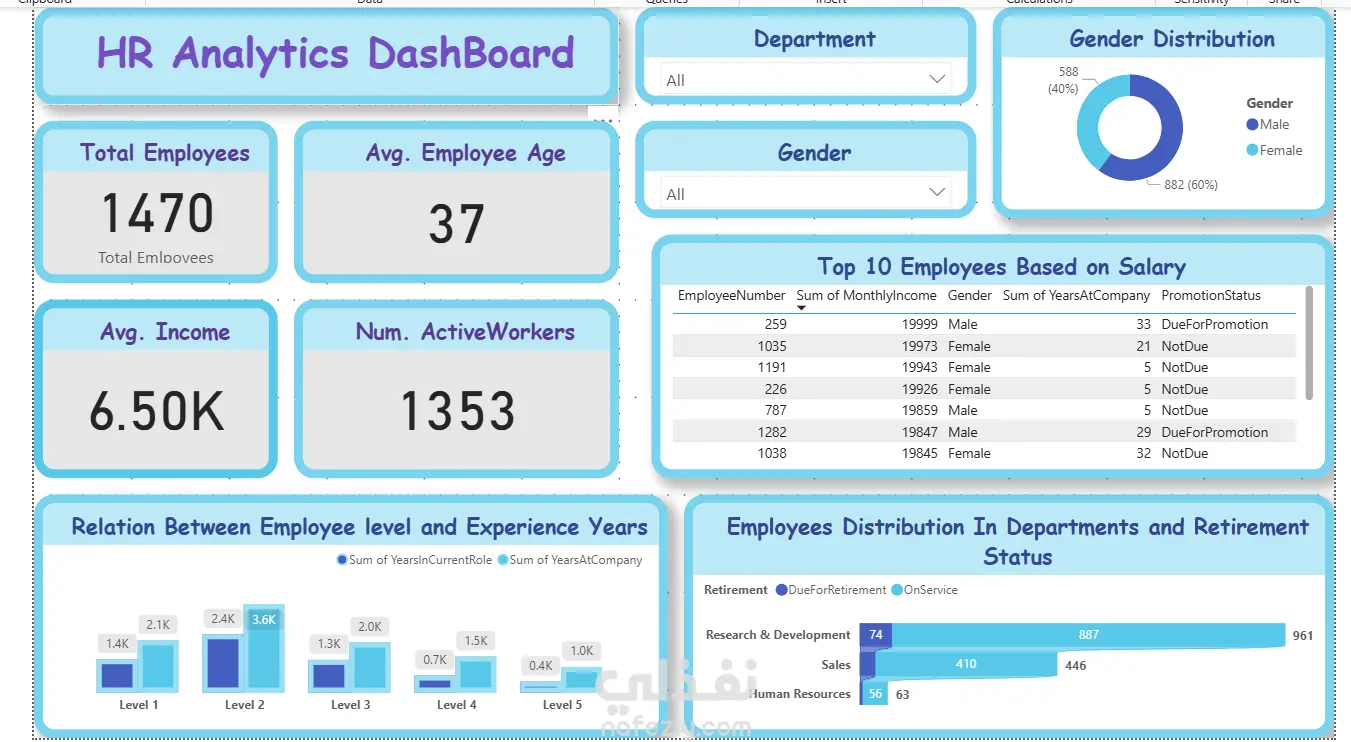
Task: Click the Research & Development total label 961
Action: tap(1302, 636)
